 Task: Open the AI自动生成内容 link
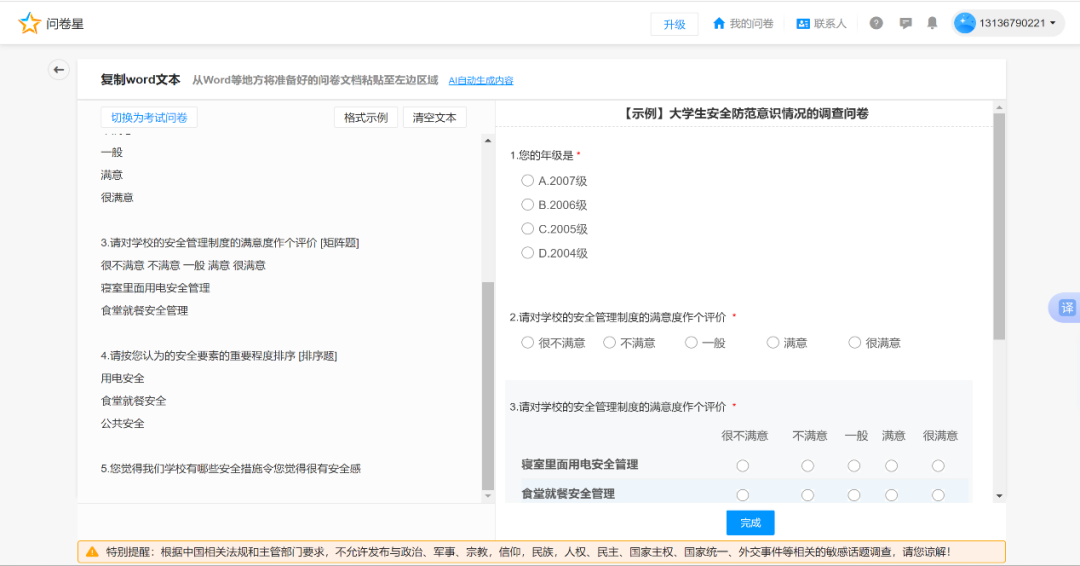[x=481, y=81]
